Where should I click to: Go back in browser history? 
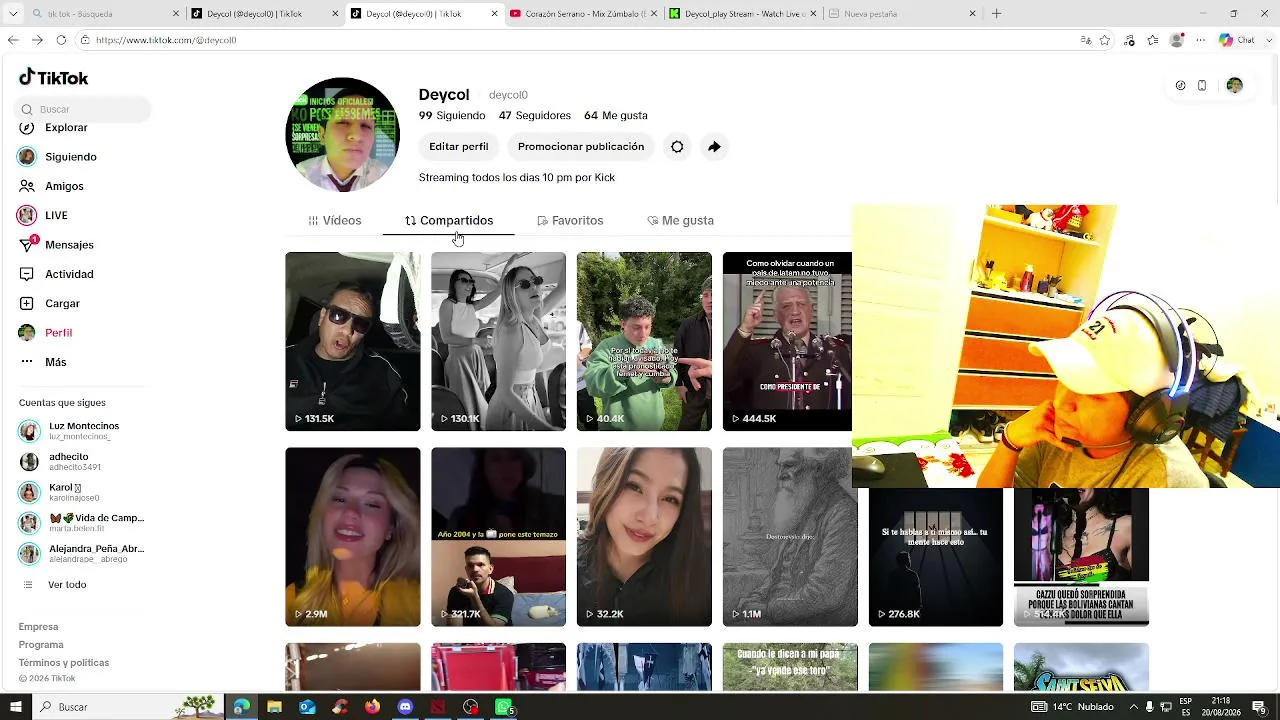pos(13,40)
